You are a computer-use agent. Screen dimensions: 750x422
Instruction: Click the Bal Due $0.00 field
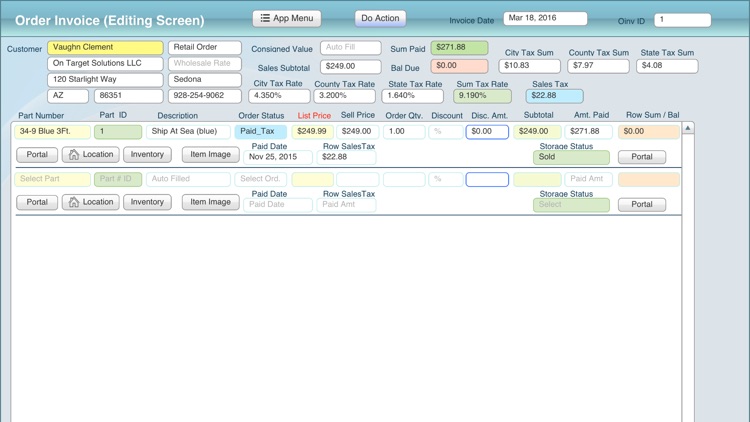pos(459,66)
